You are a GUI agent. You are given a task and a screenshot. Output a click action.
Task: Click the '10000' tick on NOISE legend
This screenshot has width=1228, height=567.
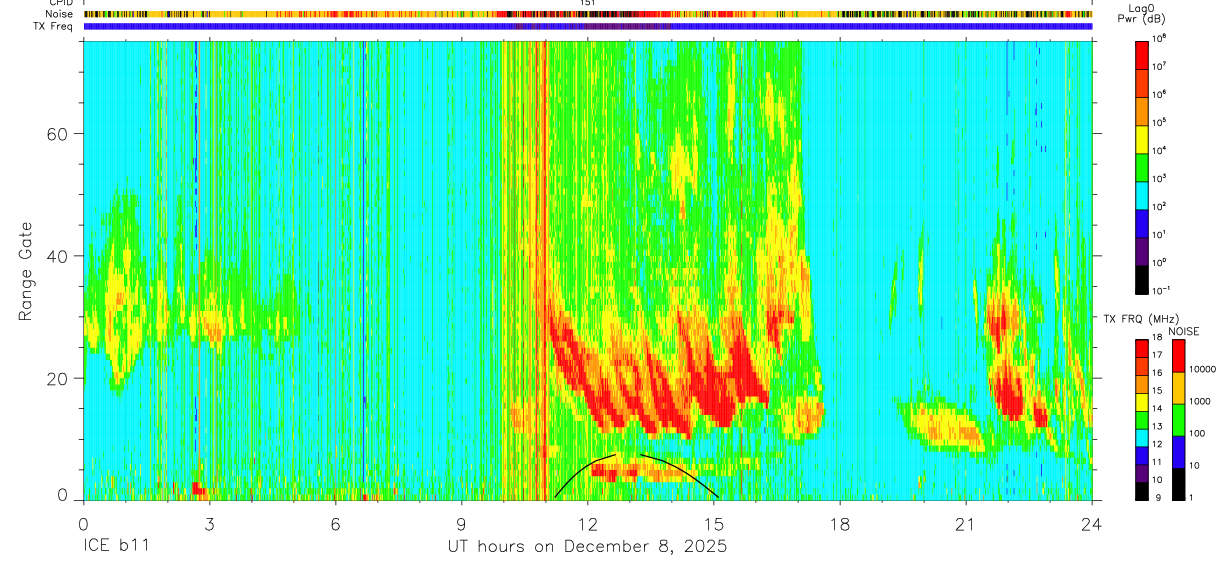tap(1203, 369)
